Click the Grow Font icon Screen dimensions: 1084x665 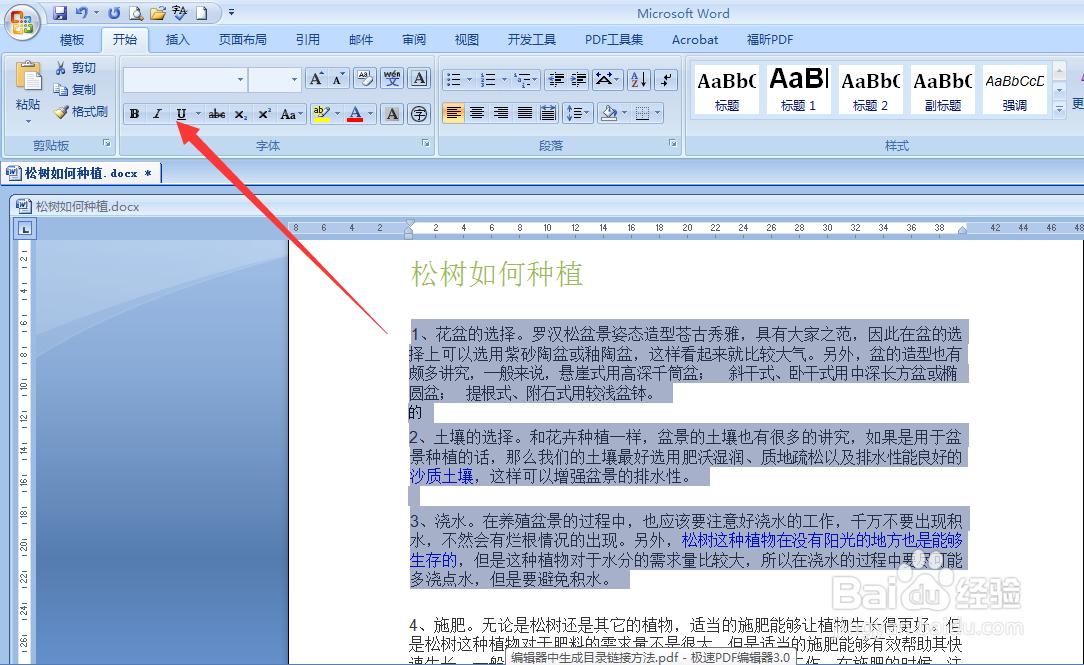(x=316, y=78)
